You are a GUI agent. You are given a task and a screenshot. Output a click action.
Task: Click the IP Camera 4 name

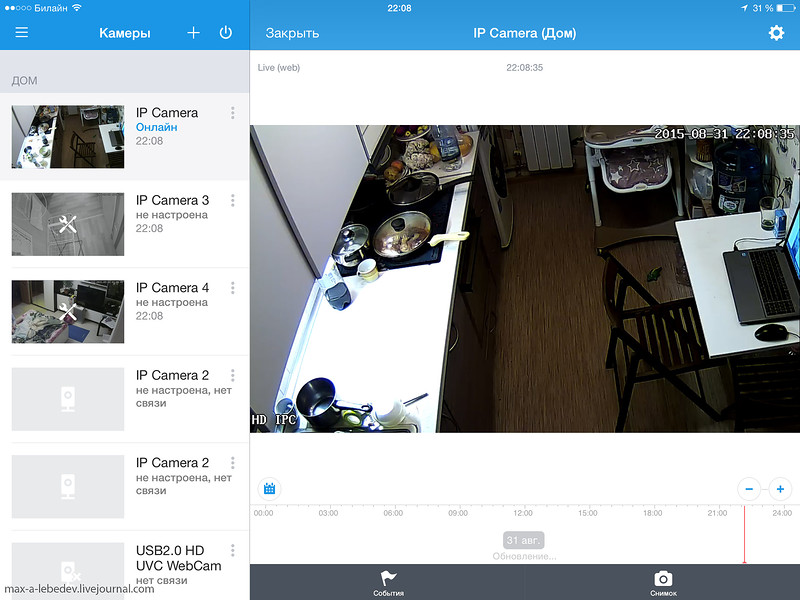pyautogui.click(x=172, y=288)
